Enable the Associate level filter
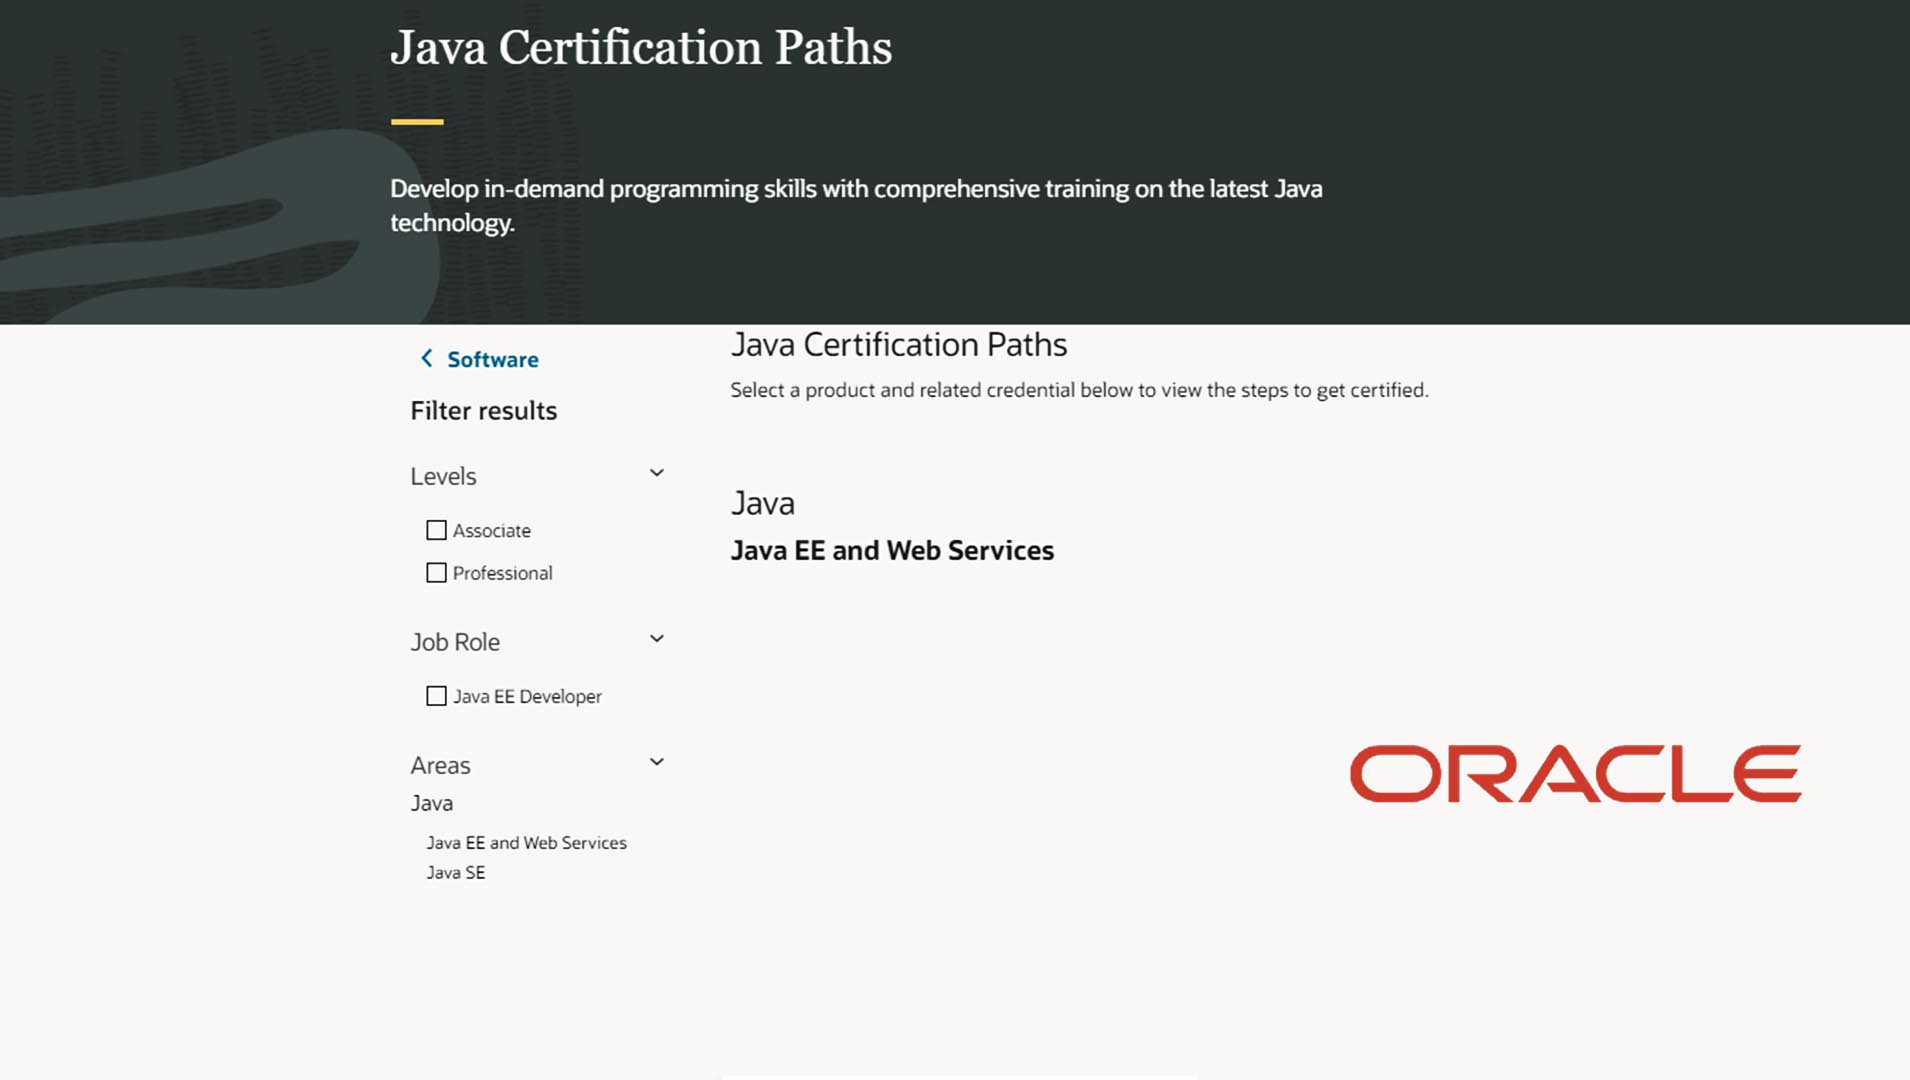The image size is (1910, 1080). [436, 530]
